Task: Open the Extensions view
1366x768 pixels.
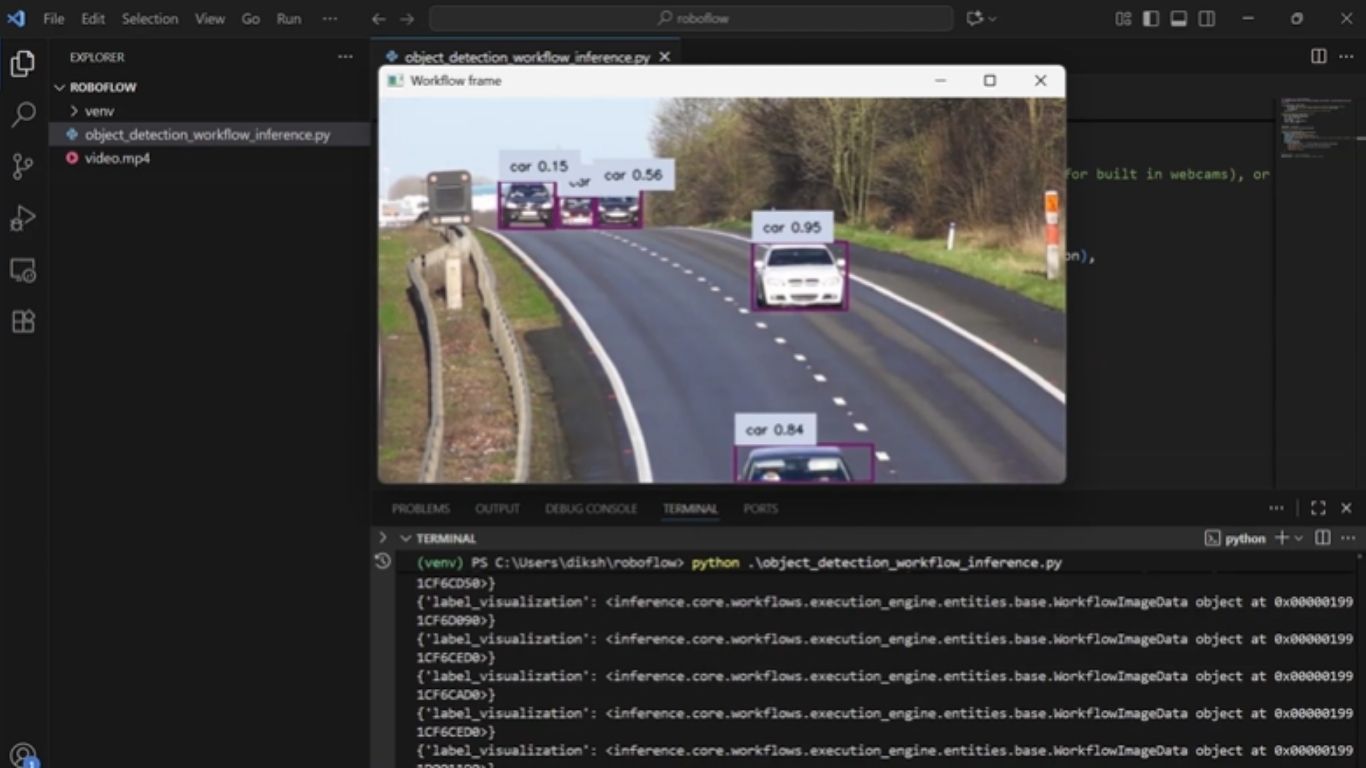Action: (x=22, y=321)
